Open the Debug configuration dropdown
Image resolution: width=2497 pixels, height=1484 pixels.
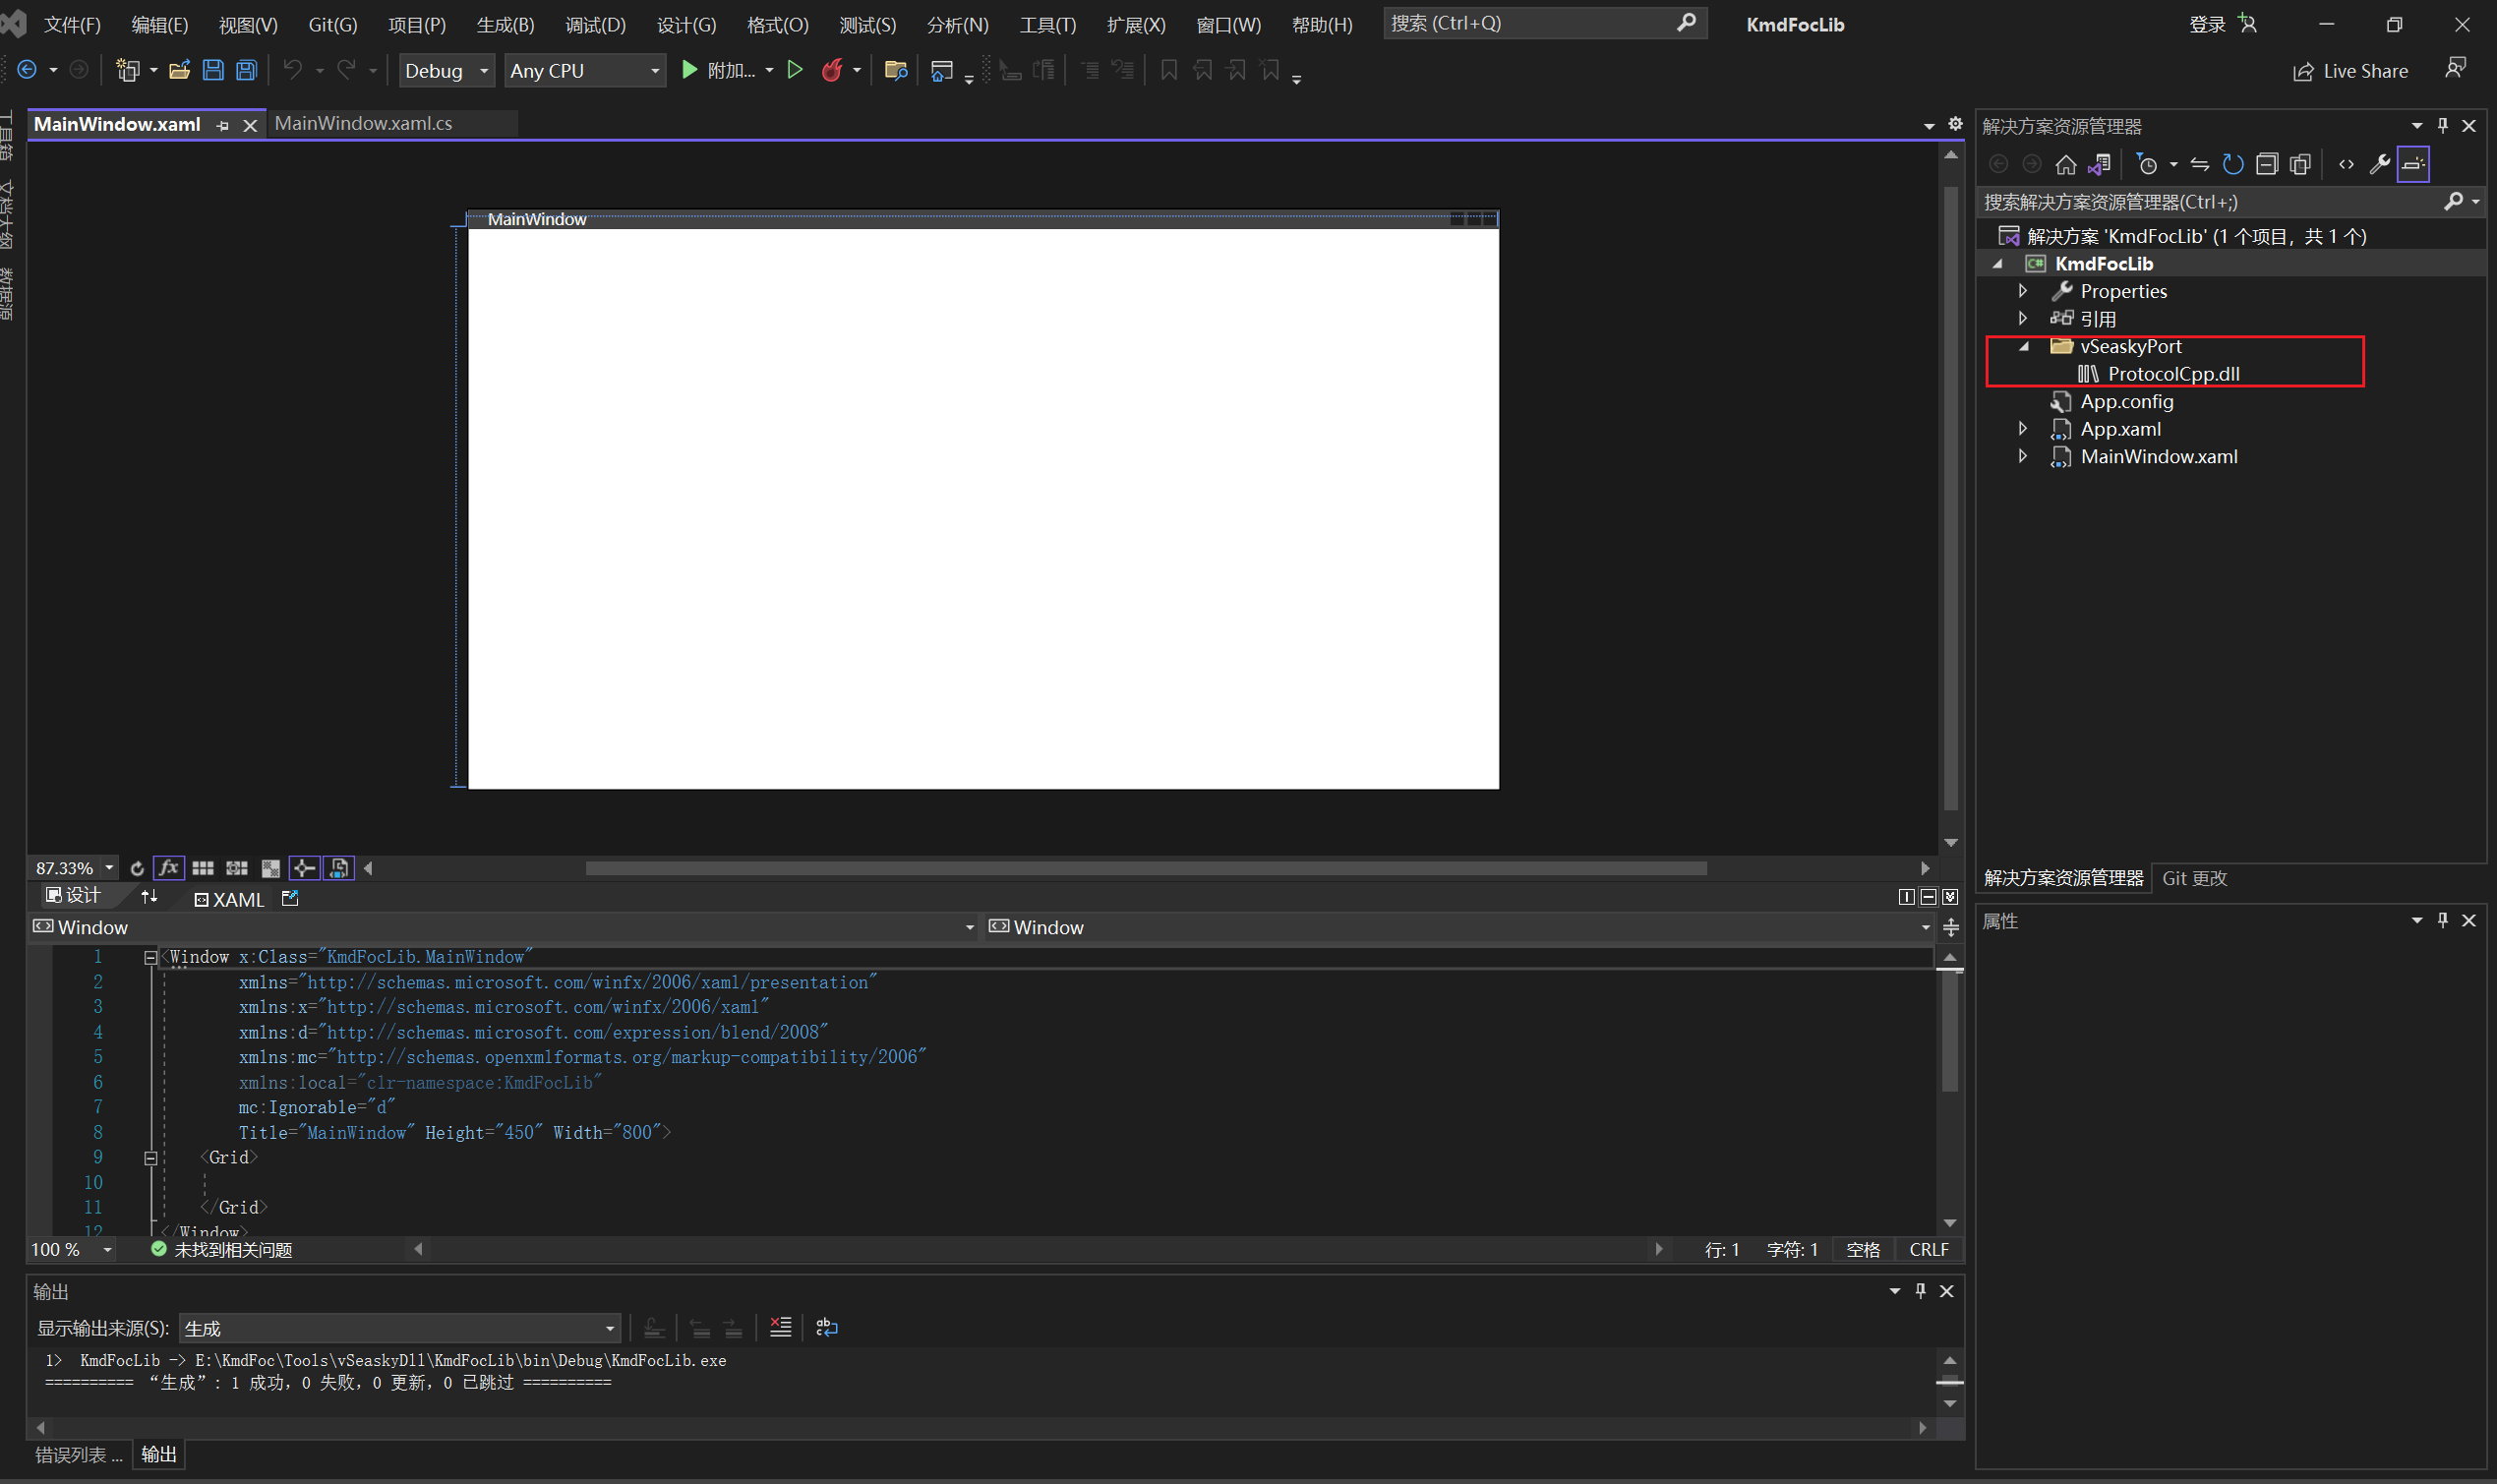[446, 71]
